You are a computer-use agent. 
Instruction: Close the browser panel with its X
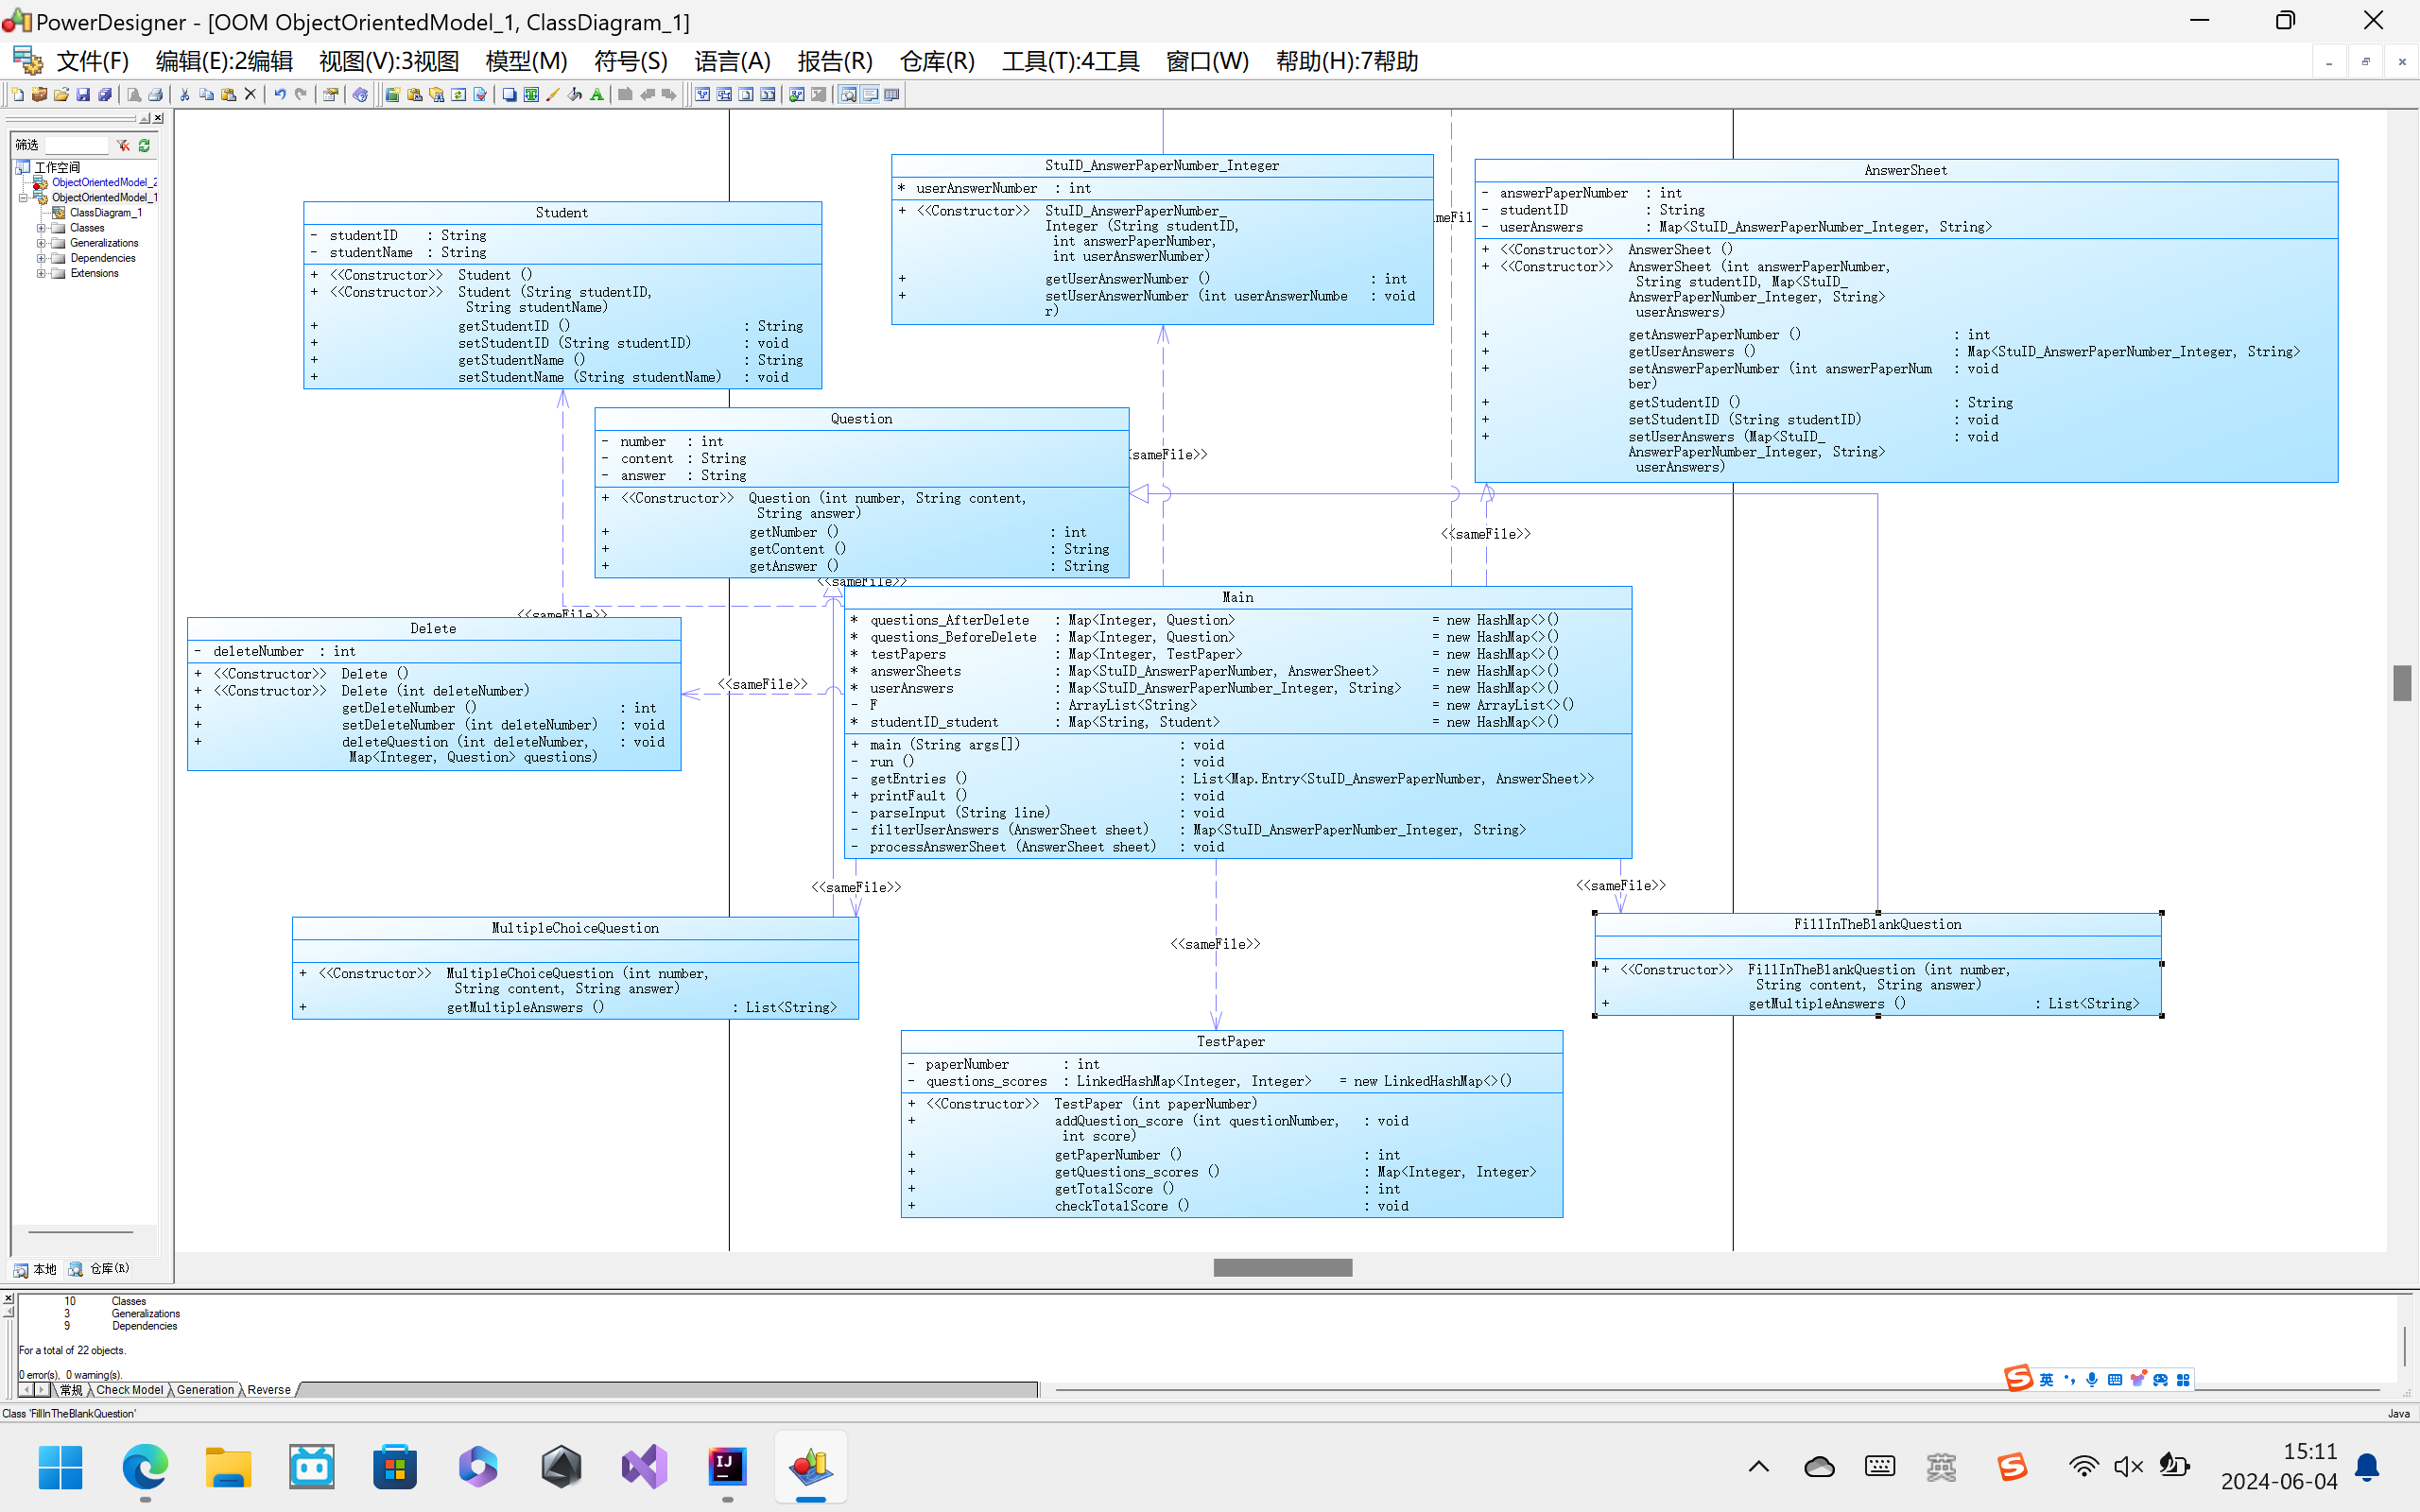point(158,118)
